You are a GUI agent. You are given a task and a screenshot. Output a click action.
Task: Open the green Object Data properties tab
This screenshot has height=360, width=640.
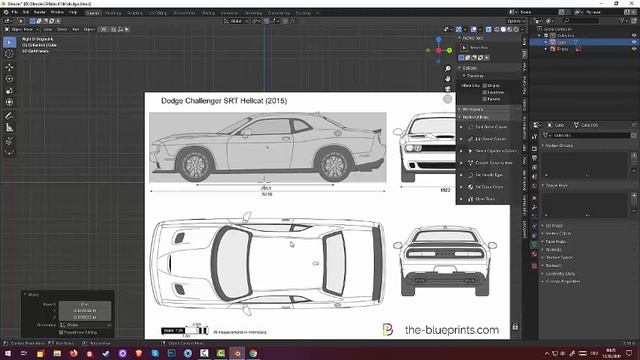(534, 244)
